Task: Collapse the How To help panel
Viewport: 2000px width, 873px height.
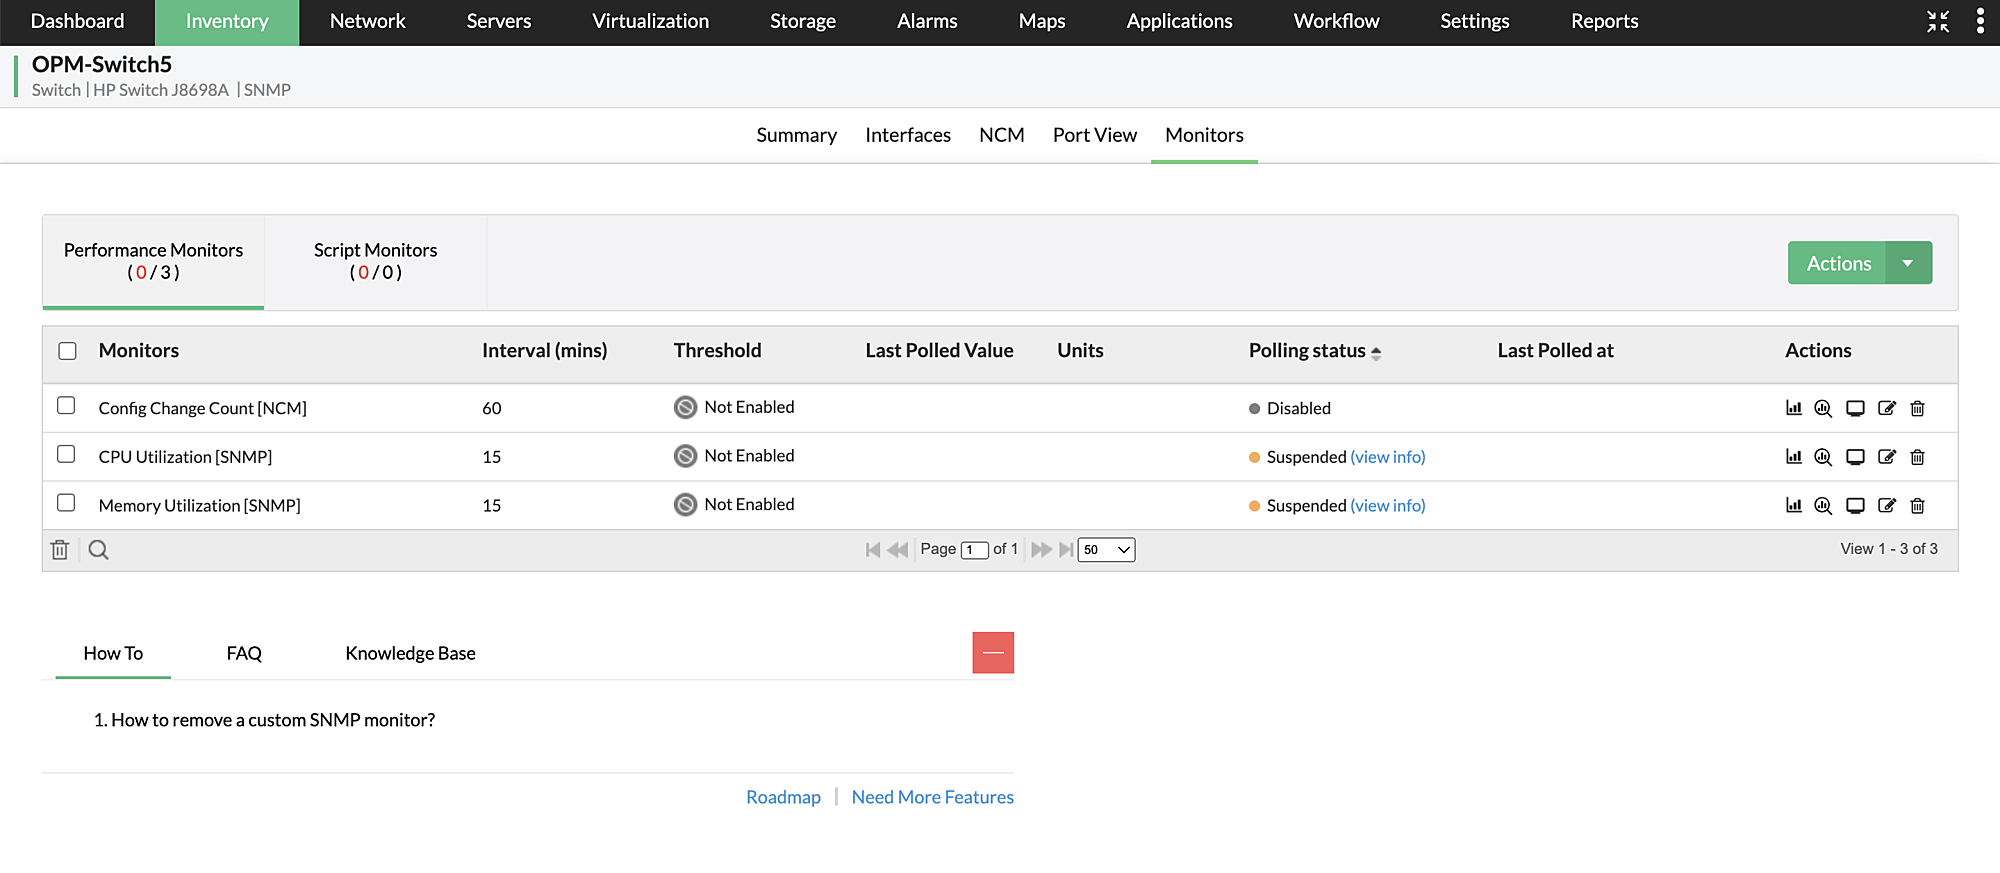Action: click(x=993, y=653)
